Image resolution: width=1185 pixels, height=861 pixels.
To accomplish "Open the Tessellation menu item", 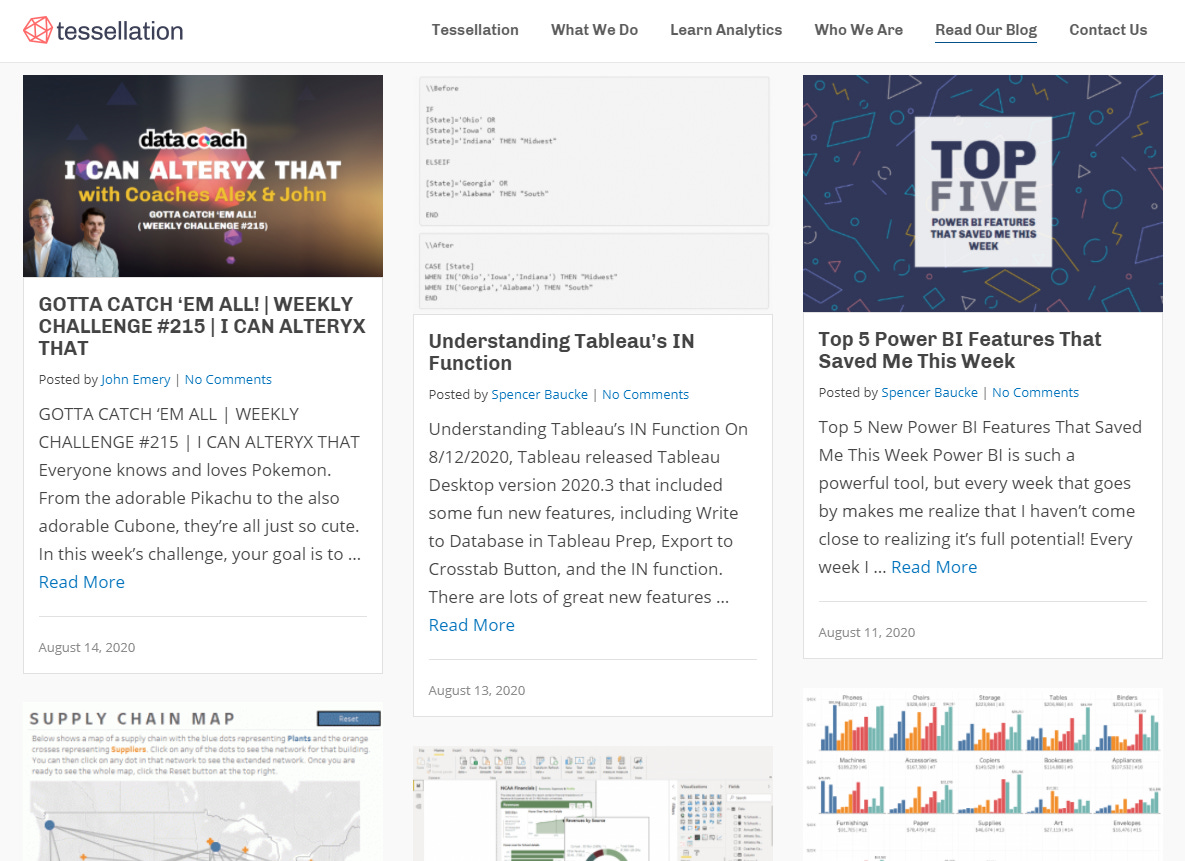I will coord(475,30).
